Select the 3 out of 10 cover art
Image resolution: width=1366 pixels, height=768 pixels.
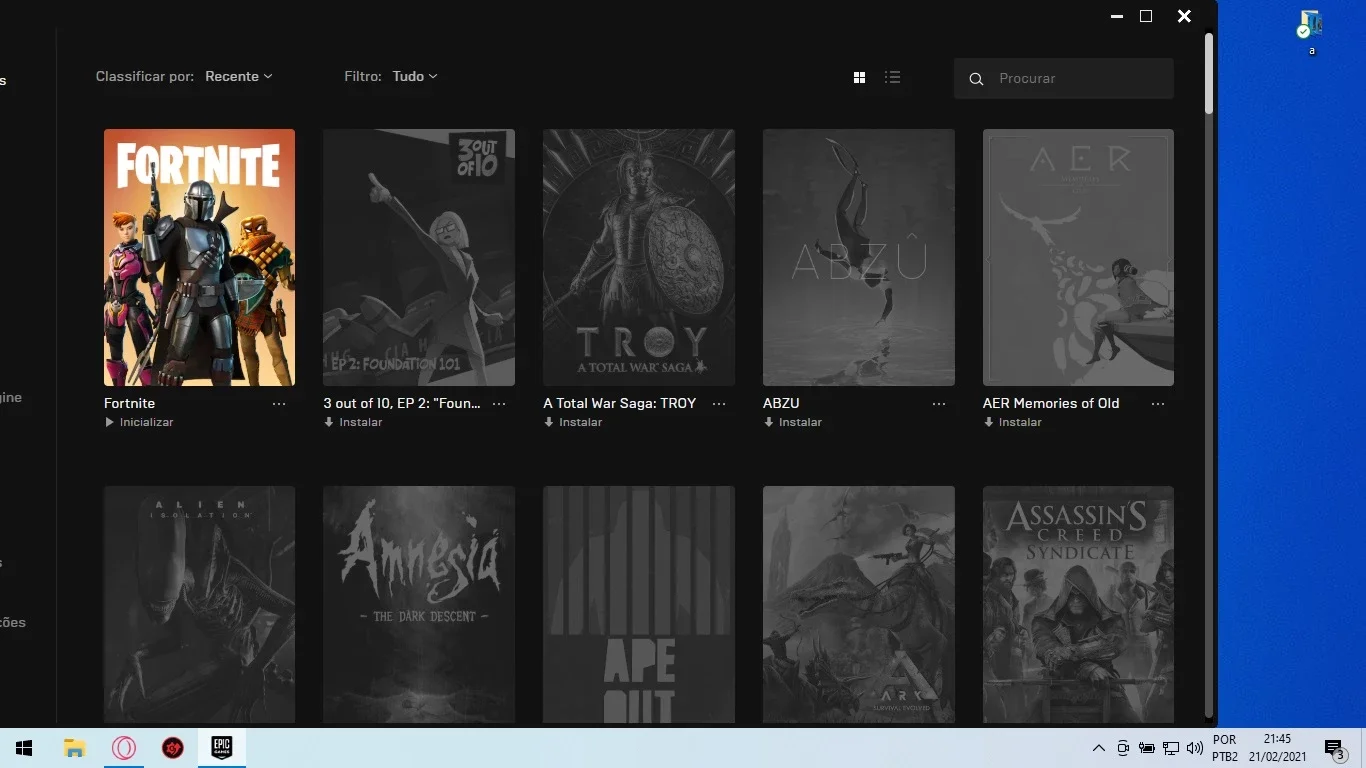(419, 257)
